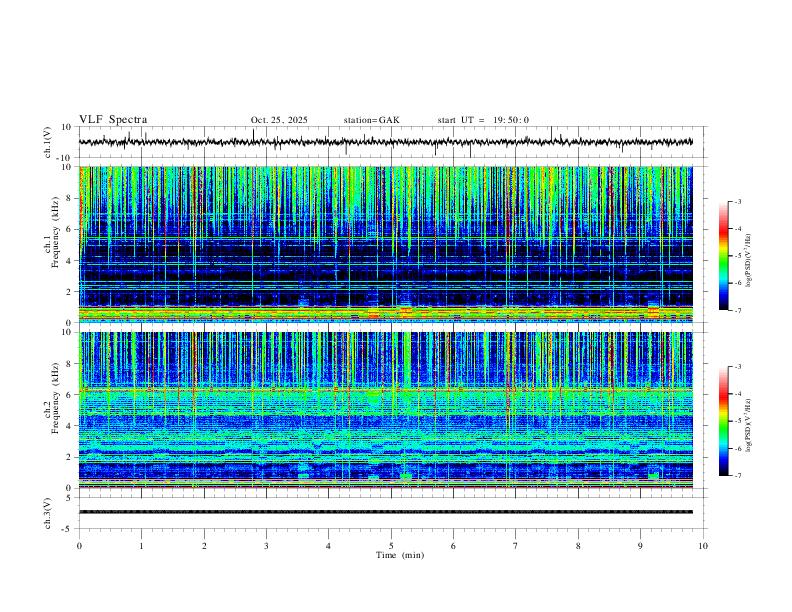Click the time axis tick label '5'
This screenshot has height=612, width=792.
coord(391,546)
